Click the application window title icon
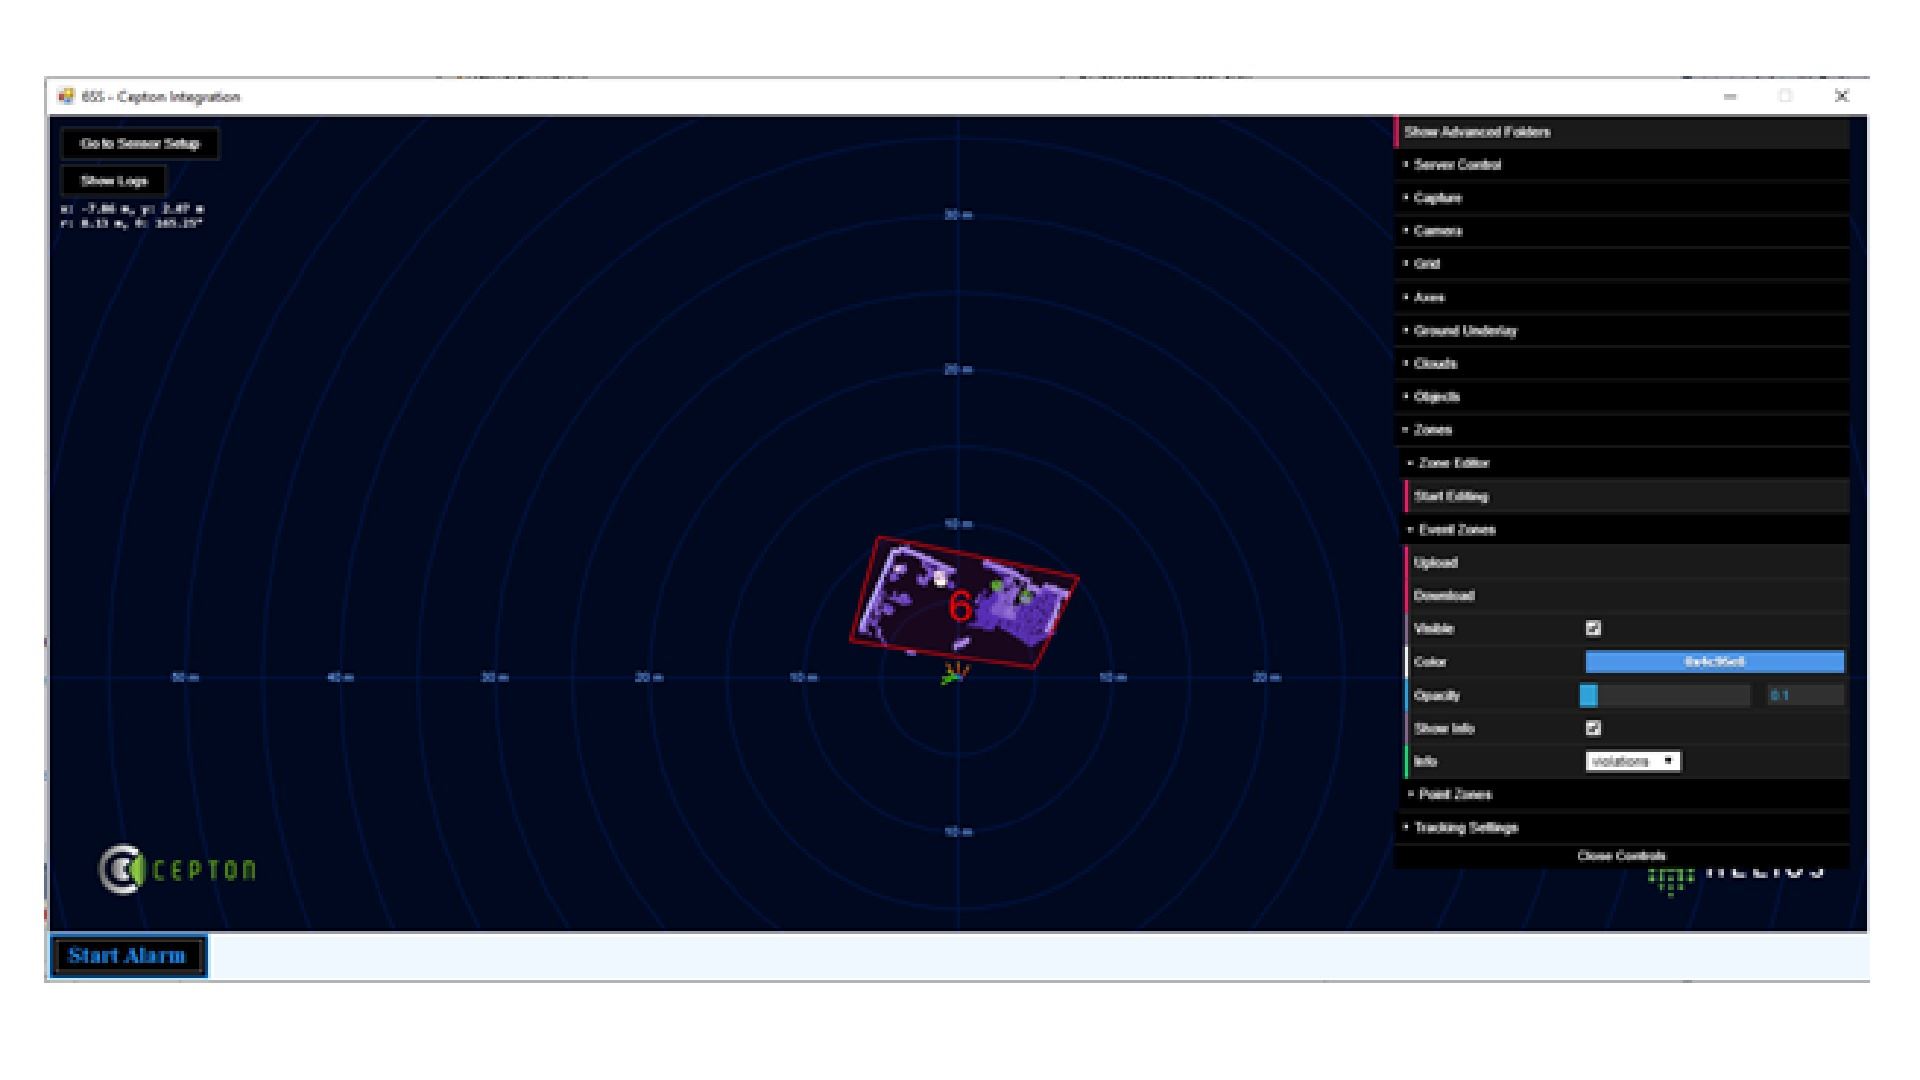 point(66,96)
